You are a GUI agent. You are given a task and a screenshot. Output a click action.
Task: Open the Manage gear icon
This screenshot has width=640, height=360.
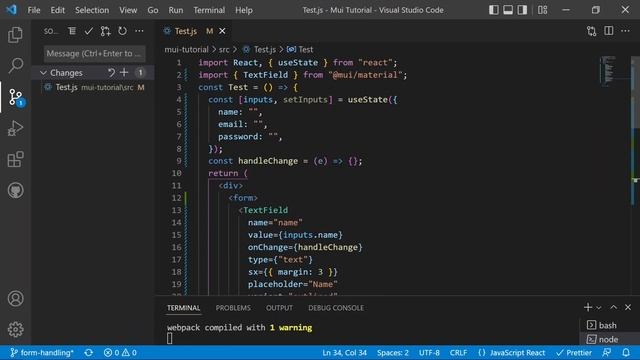coord(16,329)
